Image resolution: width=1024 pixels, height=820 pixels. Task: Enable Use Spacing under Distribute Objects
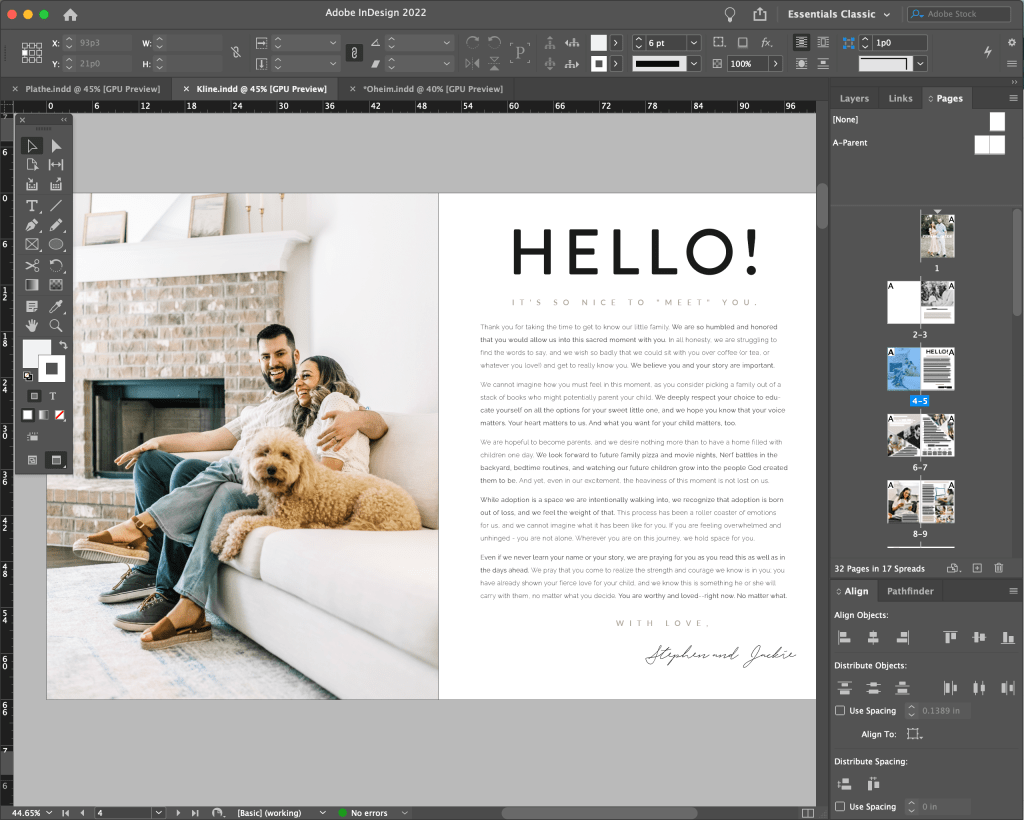(x=840, y=711)
